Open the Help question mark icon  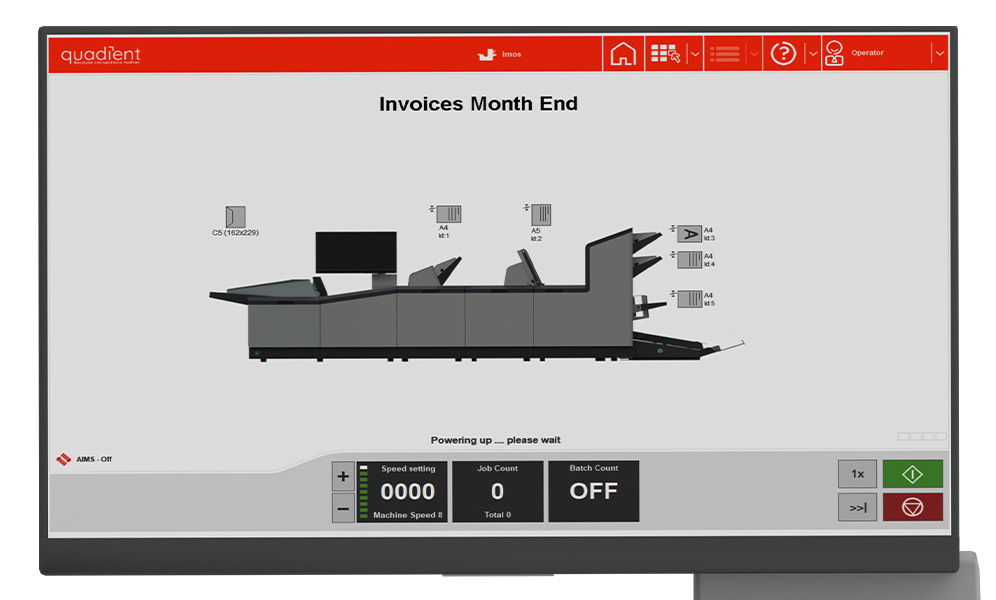(x=783, y=54)
